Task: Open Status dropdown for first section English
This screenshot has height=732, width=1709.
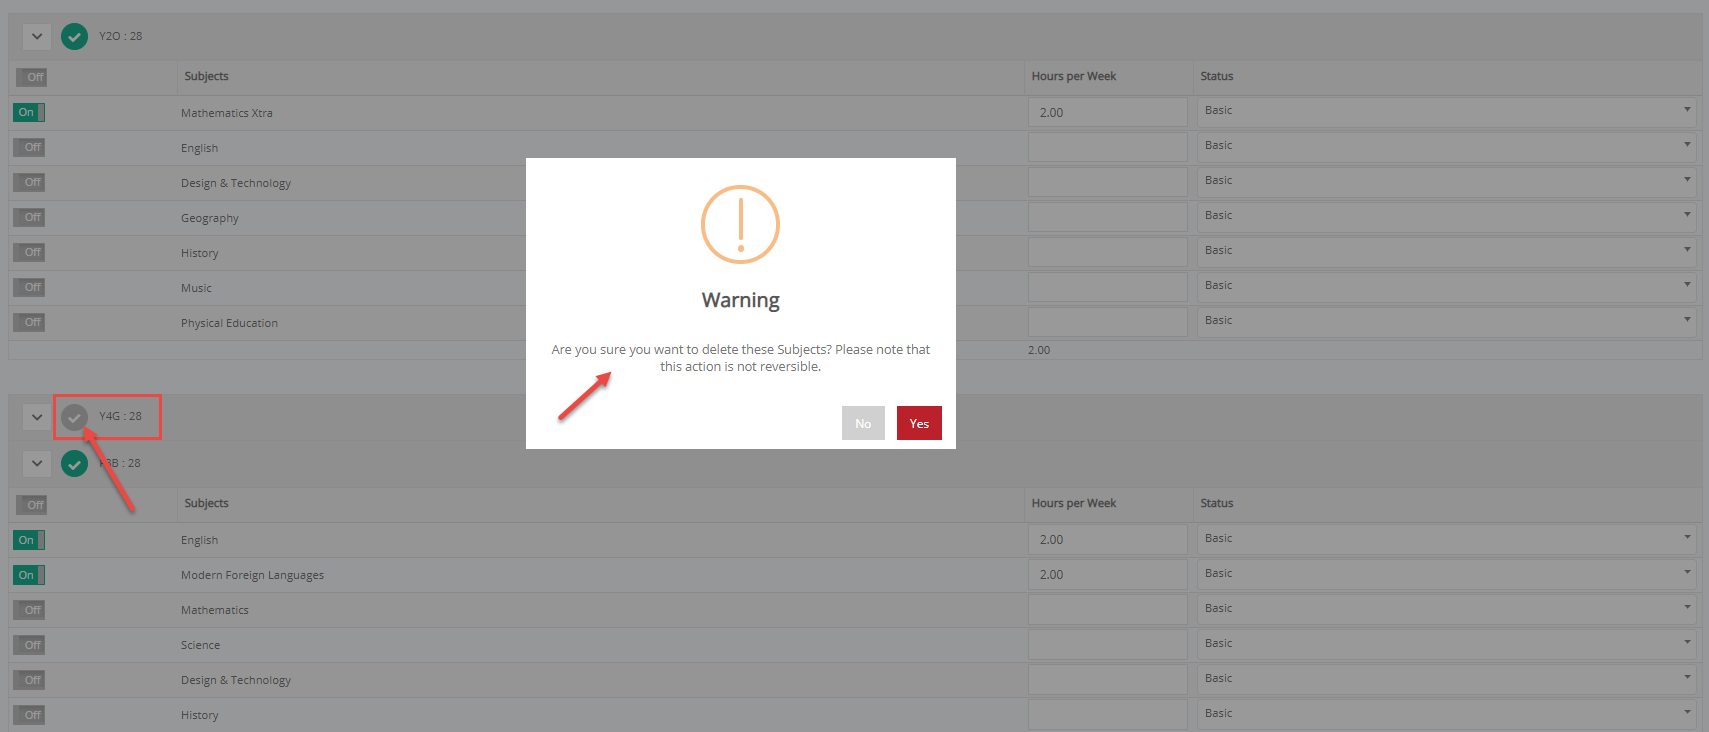Action: [x=1447, y=146]
